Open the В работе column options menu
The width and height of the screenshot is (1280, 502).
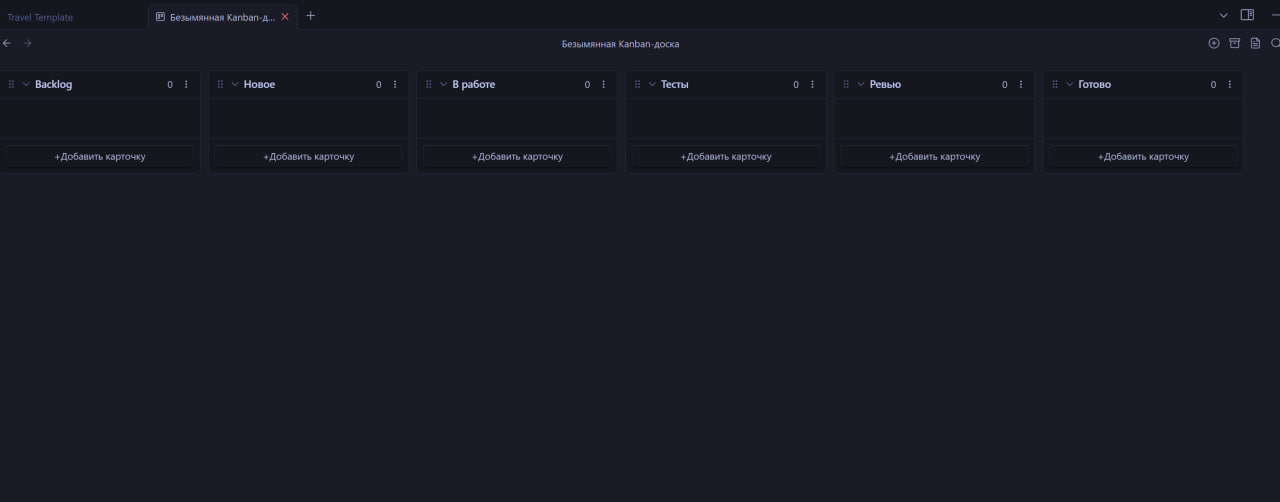pyautogui.click(x=603, y=85)
